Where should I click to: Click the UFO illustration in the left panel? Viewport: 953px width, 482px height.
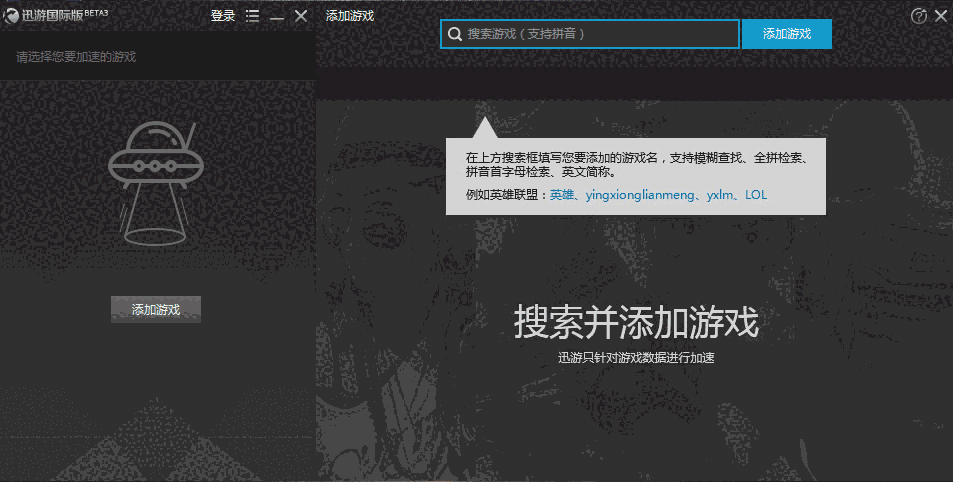[x=156, y=184]
